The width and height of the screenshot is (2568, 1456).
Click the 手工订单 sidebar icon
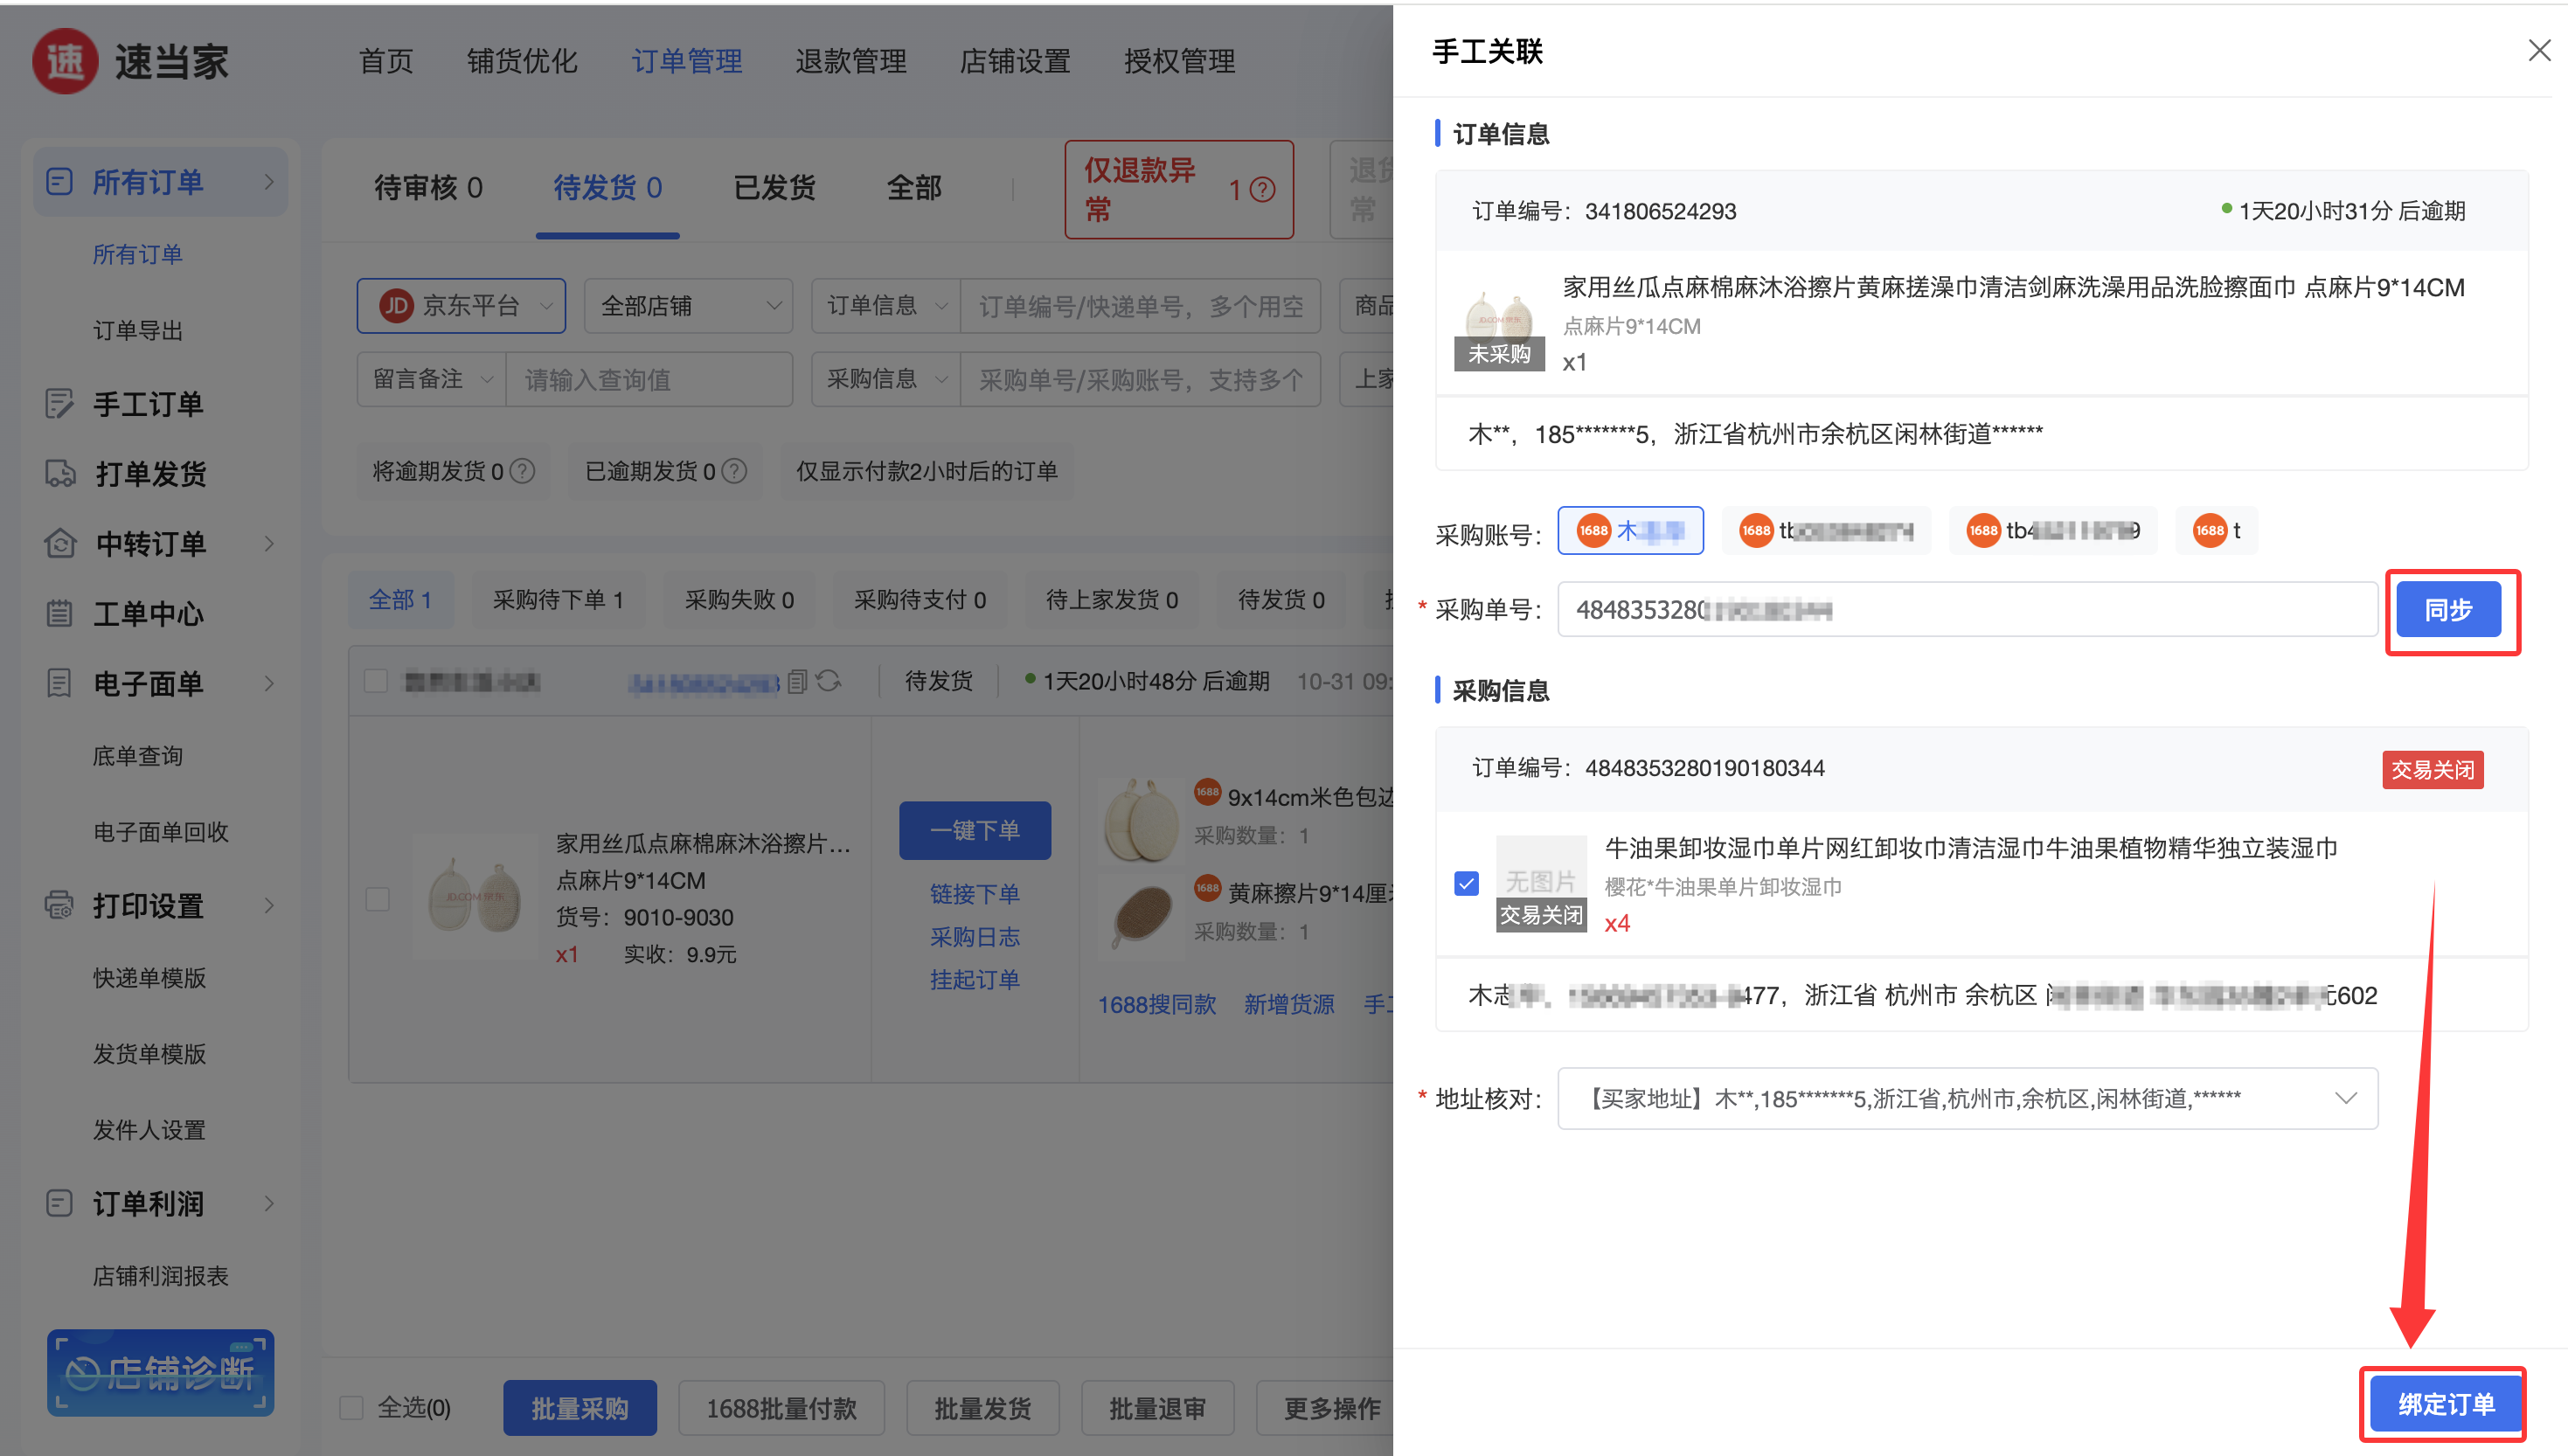point(59,403)
